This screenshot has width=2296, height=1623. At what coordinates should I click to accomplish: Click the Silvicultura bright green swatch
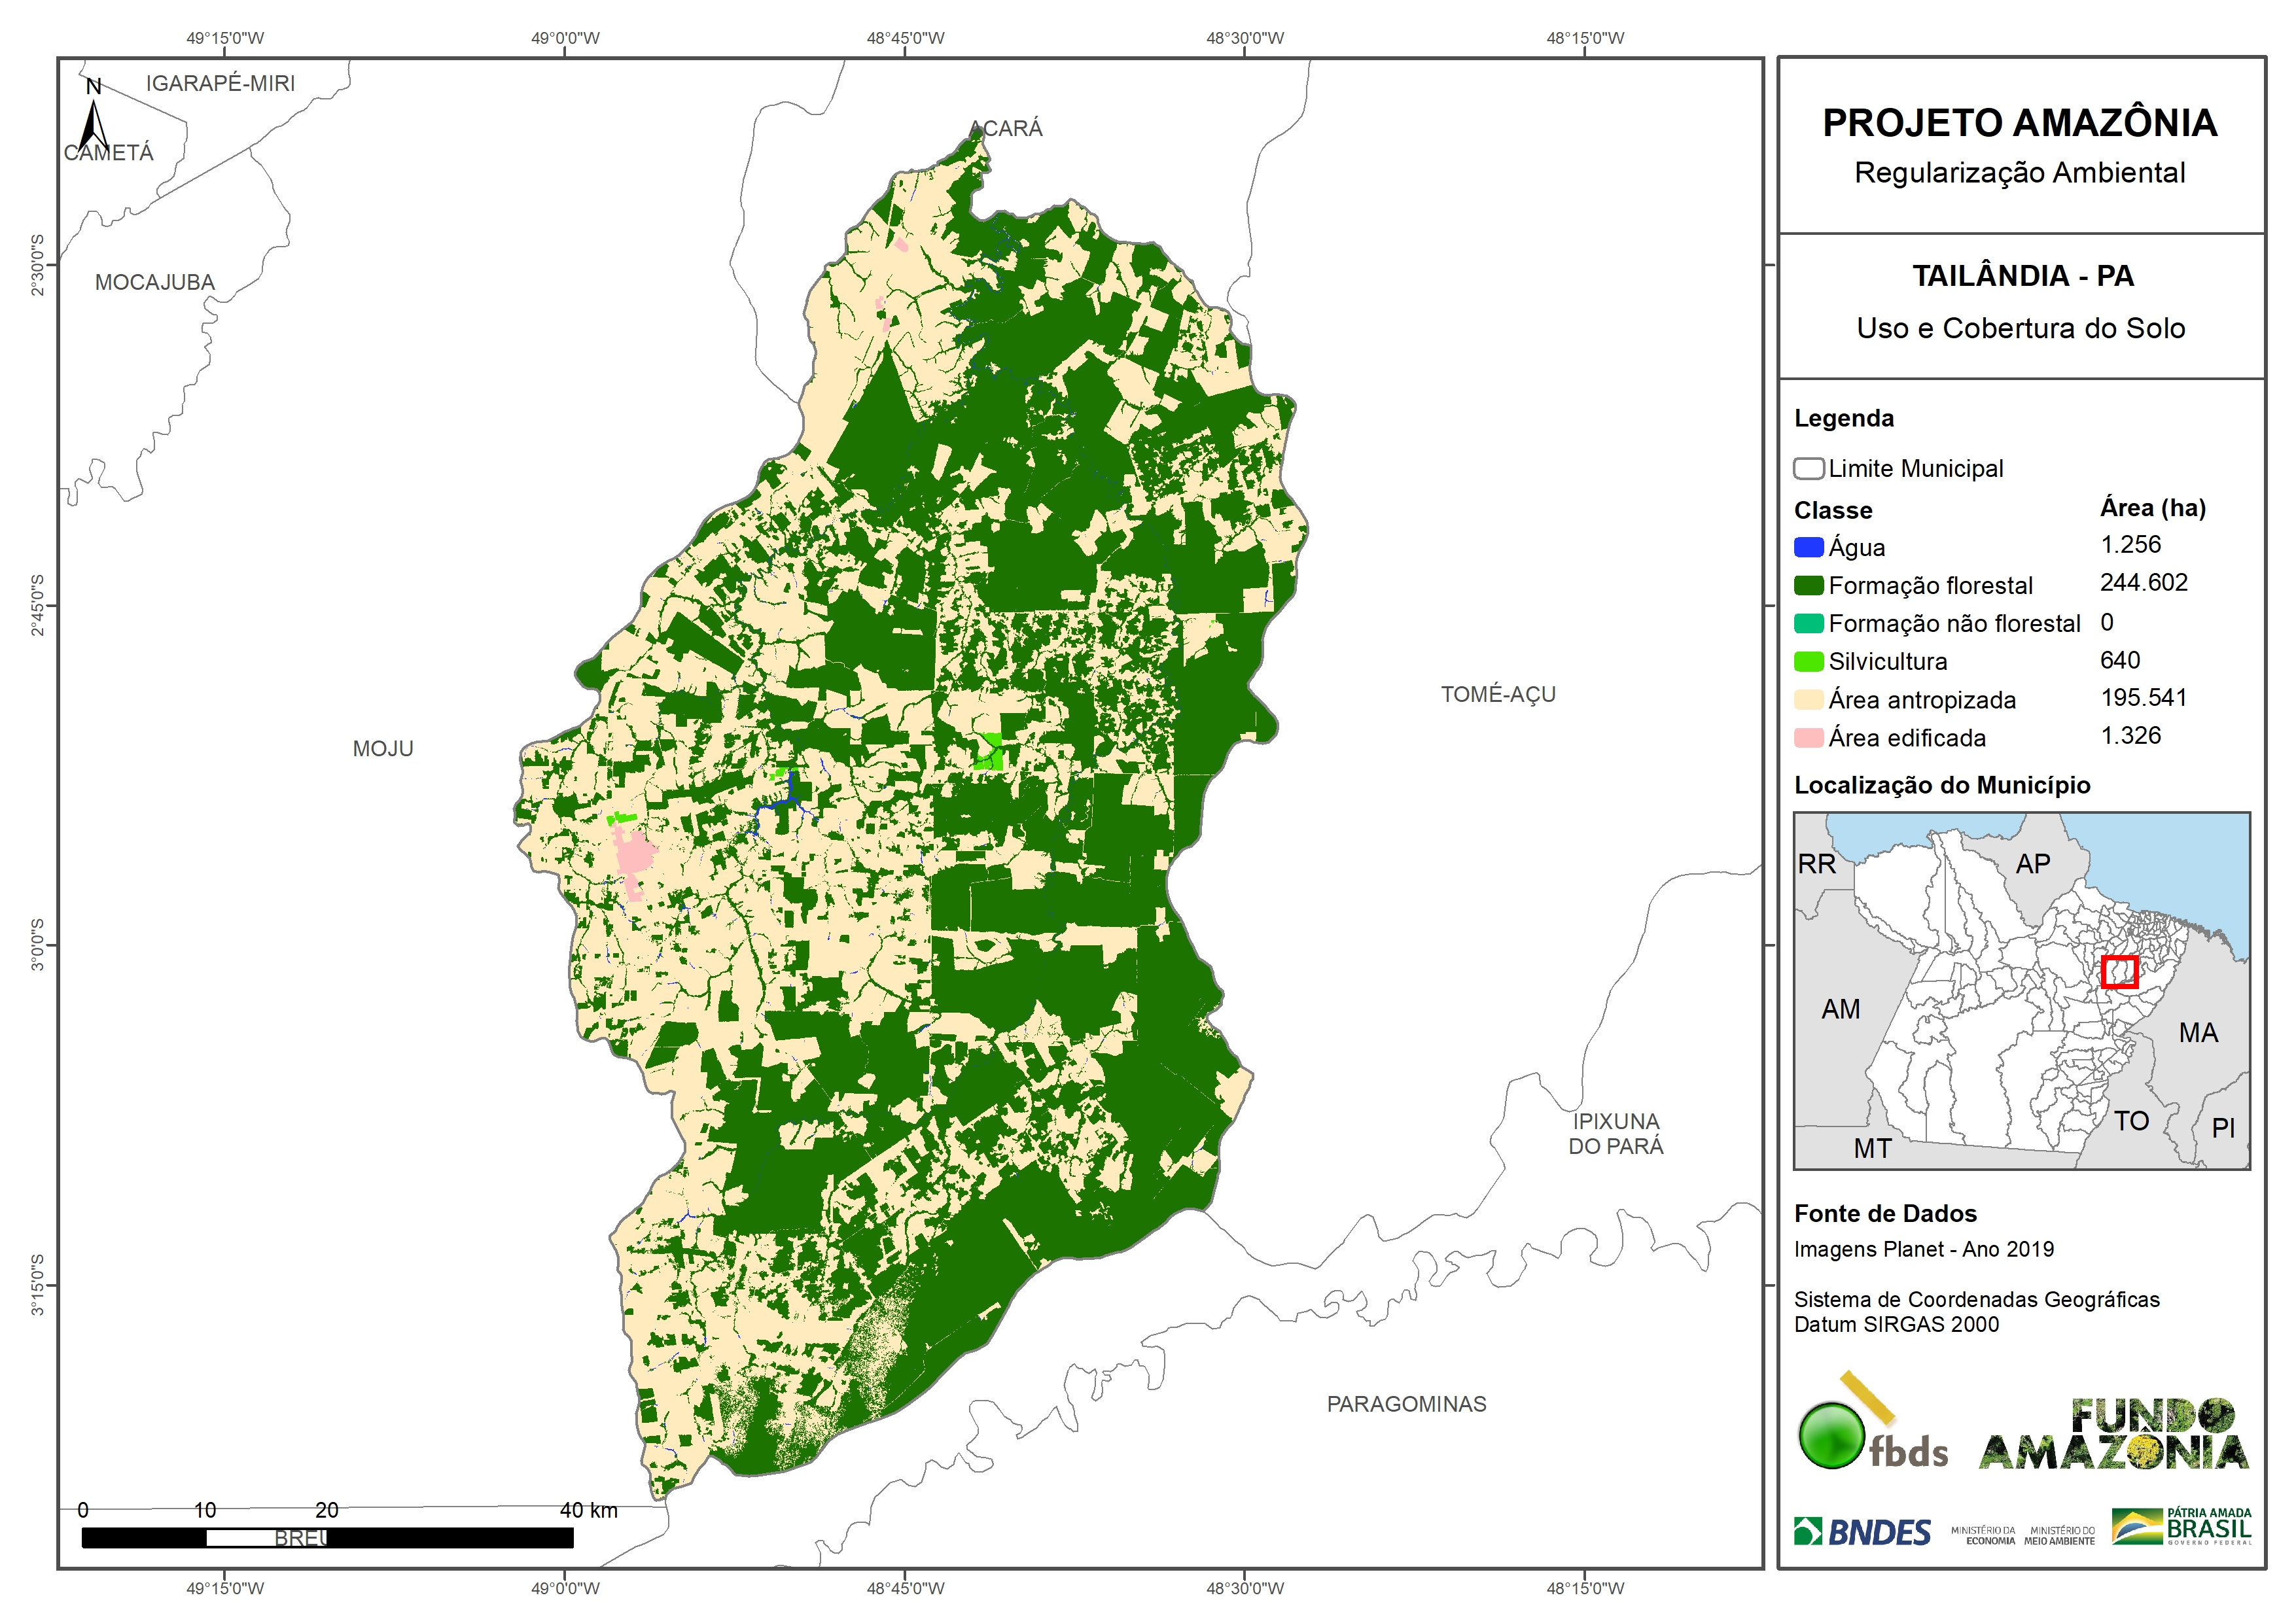click(1808, 661)
